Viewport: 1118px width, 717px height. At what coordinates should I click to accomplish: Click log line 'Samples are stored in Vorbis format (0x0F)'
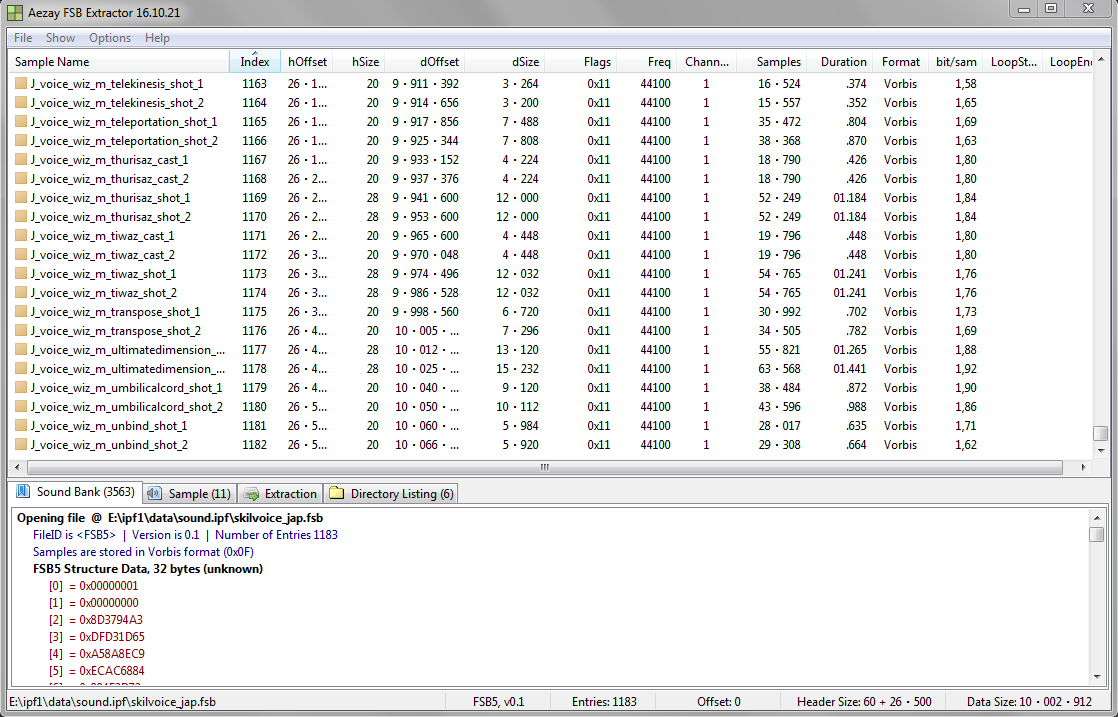pyautogui.click(x=143, y=552)
